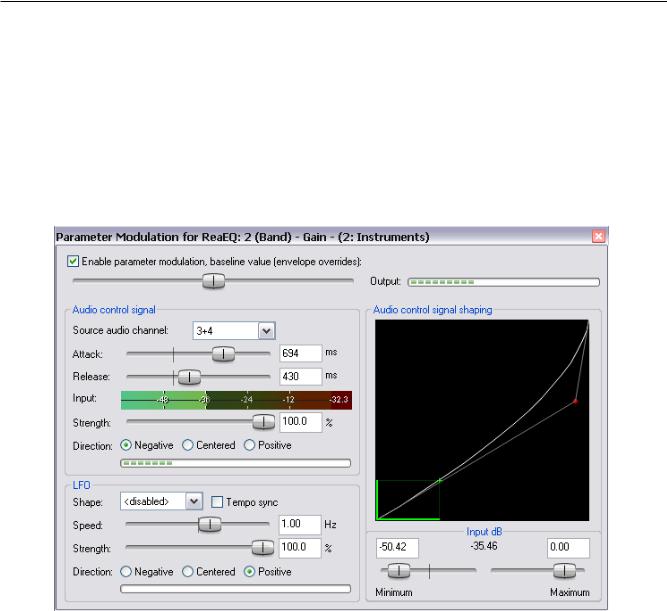Open the LFO Shape dropdown
667x611 pixels.
point(194,502)
